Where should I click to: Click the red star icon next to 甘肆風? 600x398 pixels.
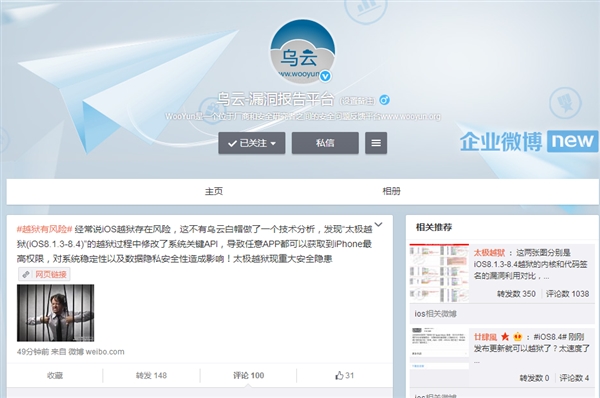coord(505,336)
